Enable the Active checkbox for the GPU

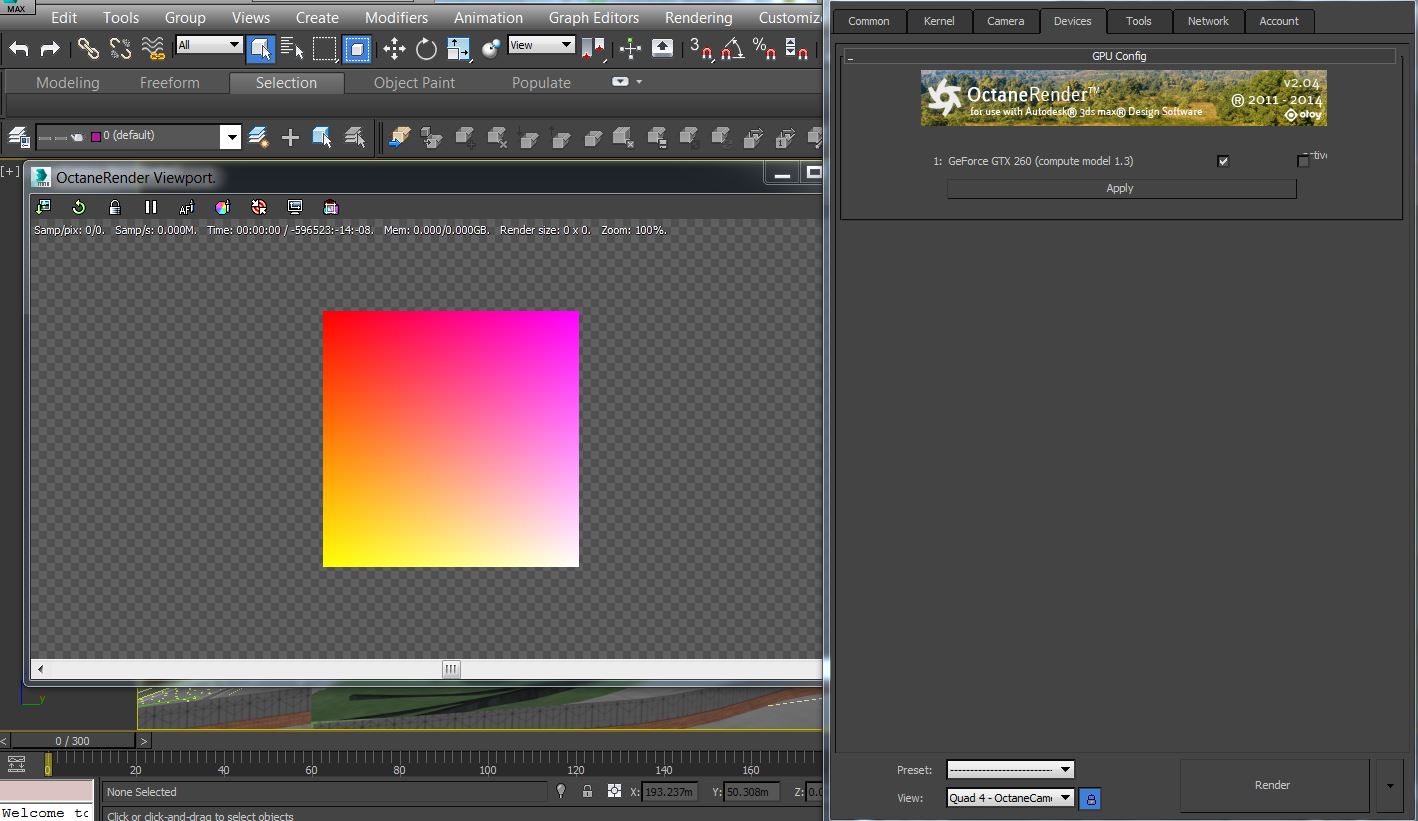1303,161
